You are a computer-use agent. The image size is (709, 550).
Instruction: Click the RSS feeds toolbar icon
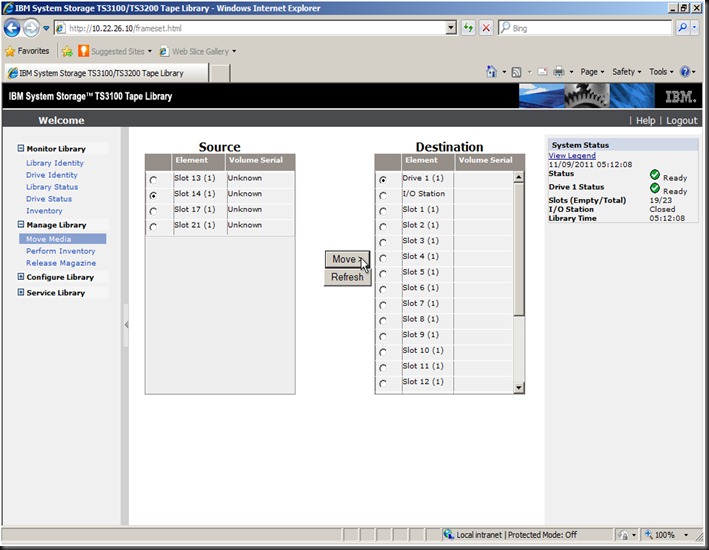[516, 72]
